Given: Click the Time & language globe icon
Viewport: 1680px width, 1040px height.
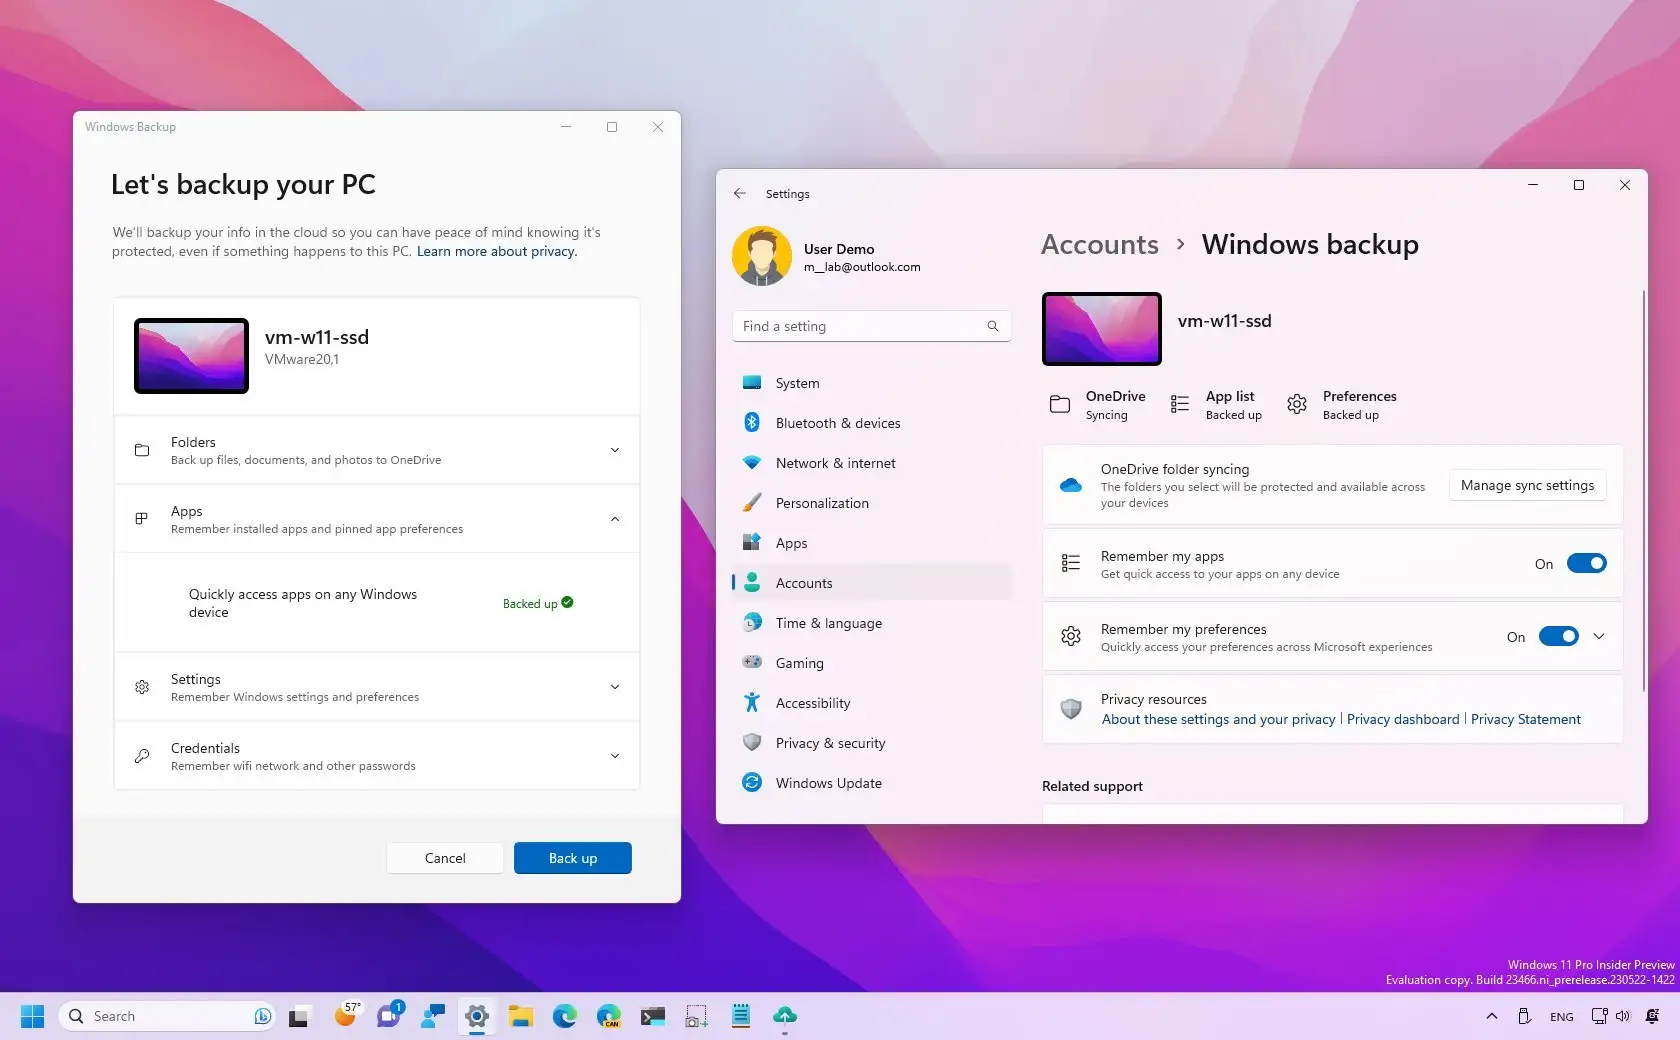Looking at the screenshot, I should 752,623.
